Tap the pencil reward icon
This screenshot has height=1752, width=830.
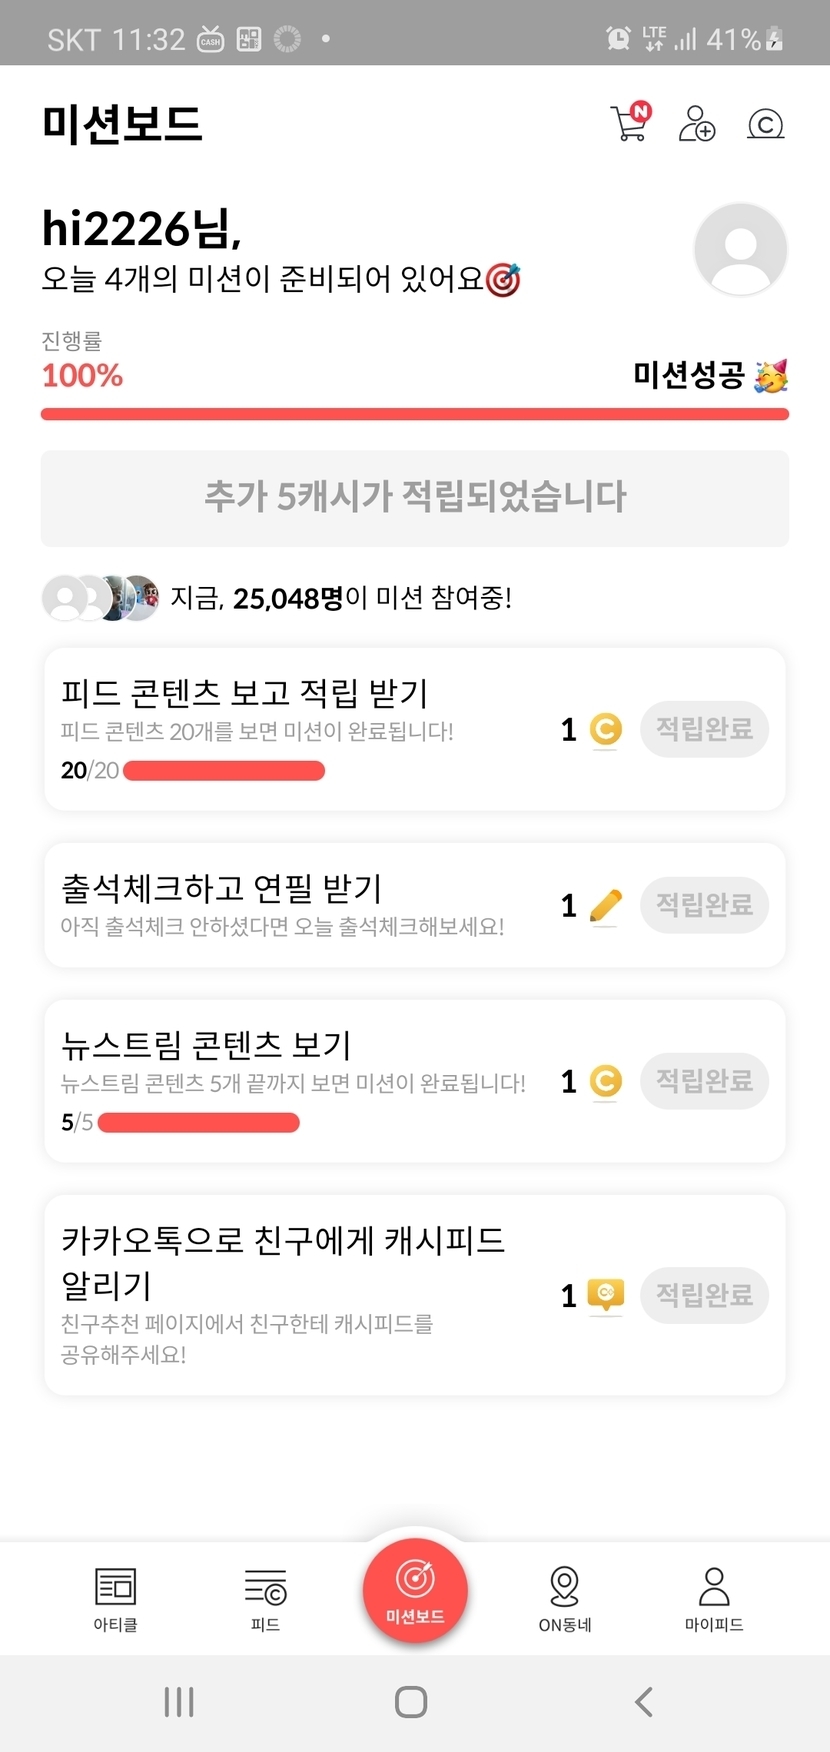[x=605, y=906]
